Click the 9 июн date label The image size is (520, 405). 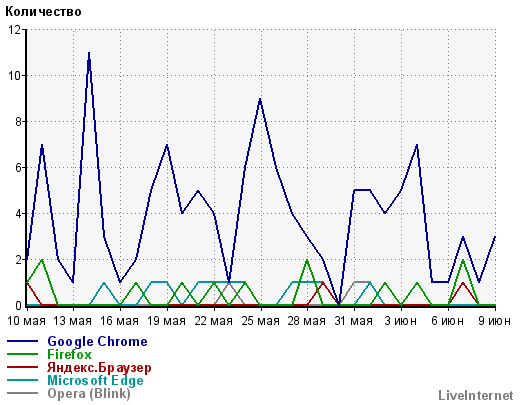495,321
